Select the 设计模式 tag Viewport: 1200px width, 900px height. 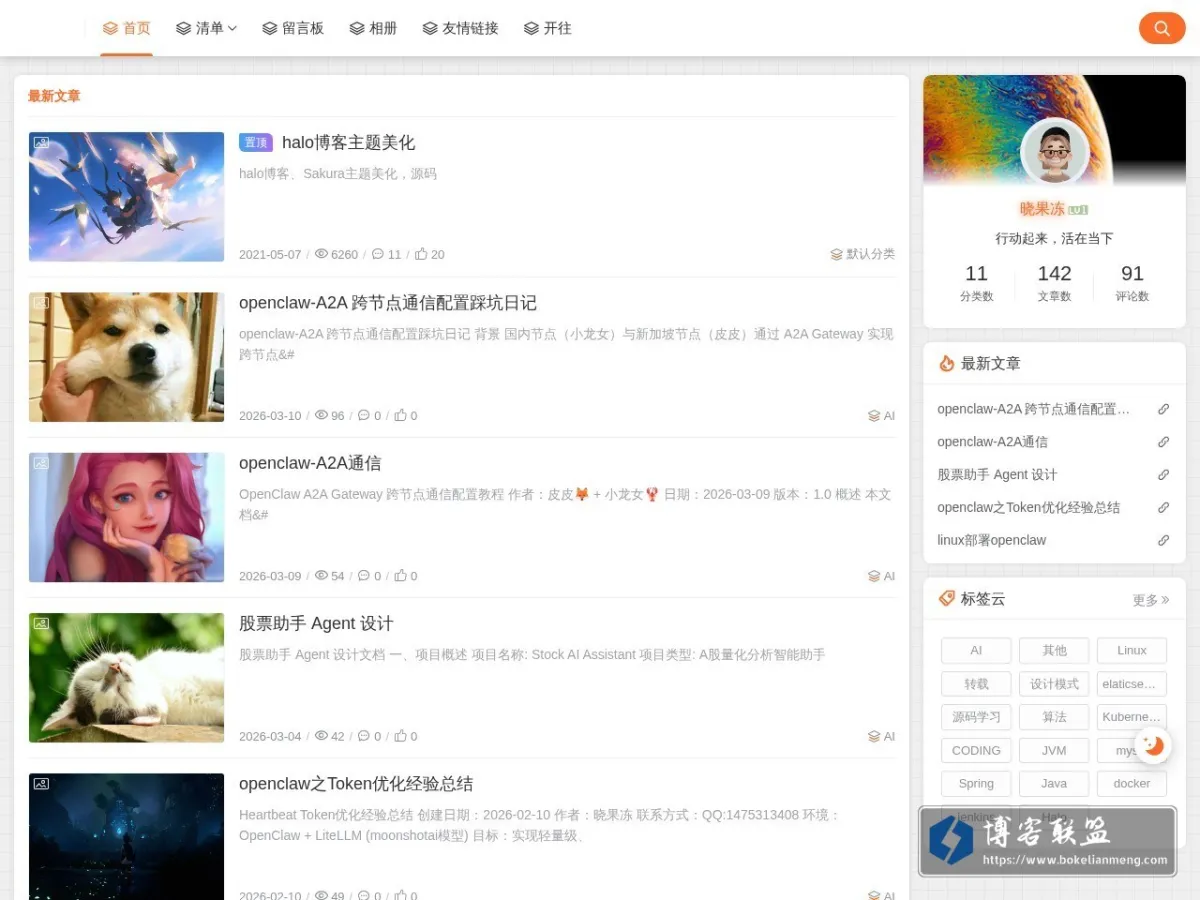pyautogui.click(x=1054, y=684)
